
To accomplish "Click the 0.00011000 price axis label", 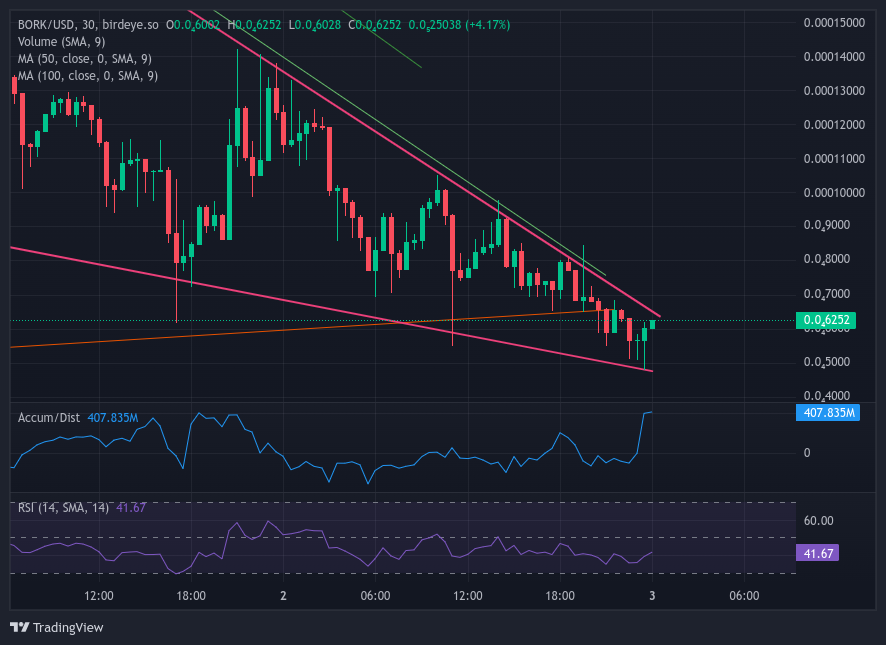I will [834, 158].
